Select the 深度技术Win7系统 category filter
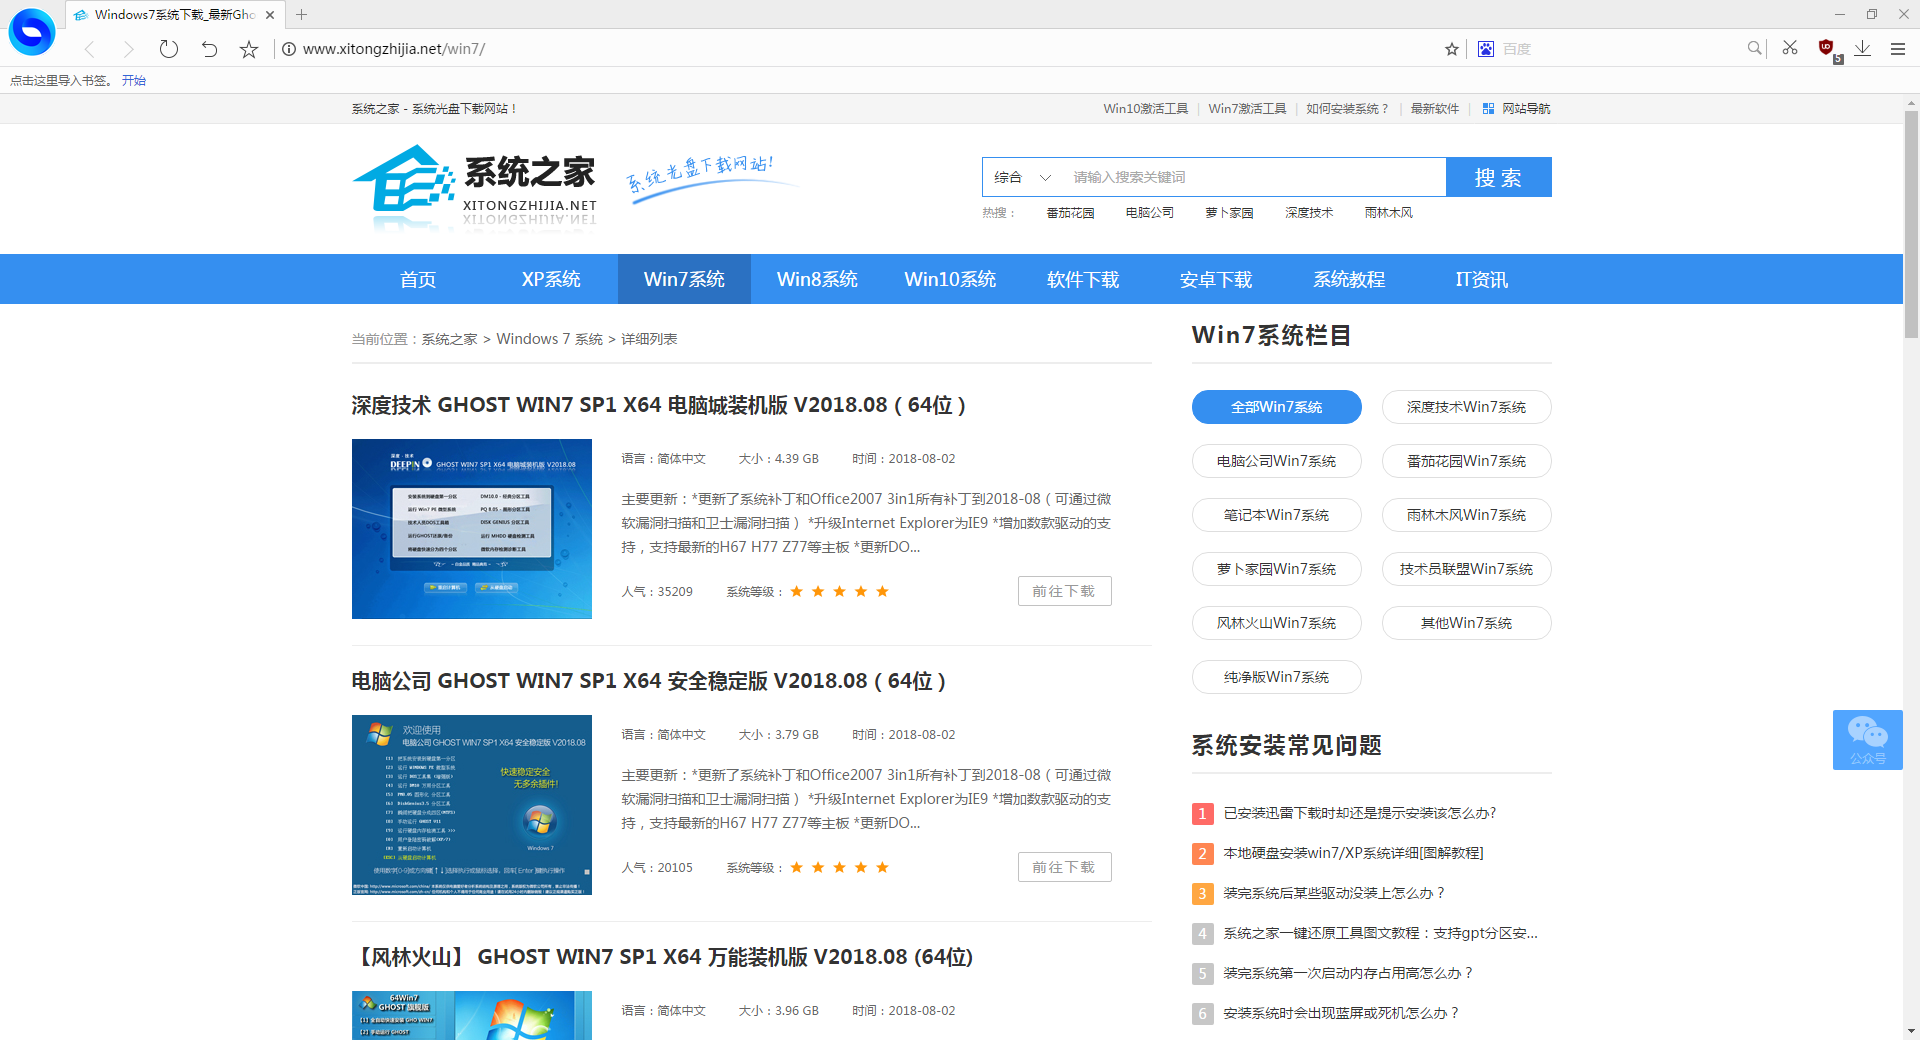 click(1466, 407)
